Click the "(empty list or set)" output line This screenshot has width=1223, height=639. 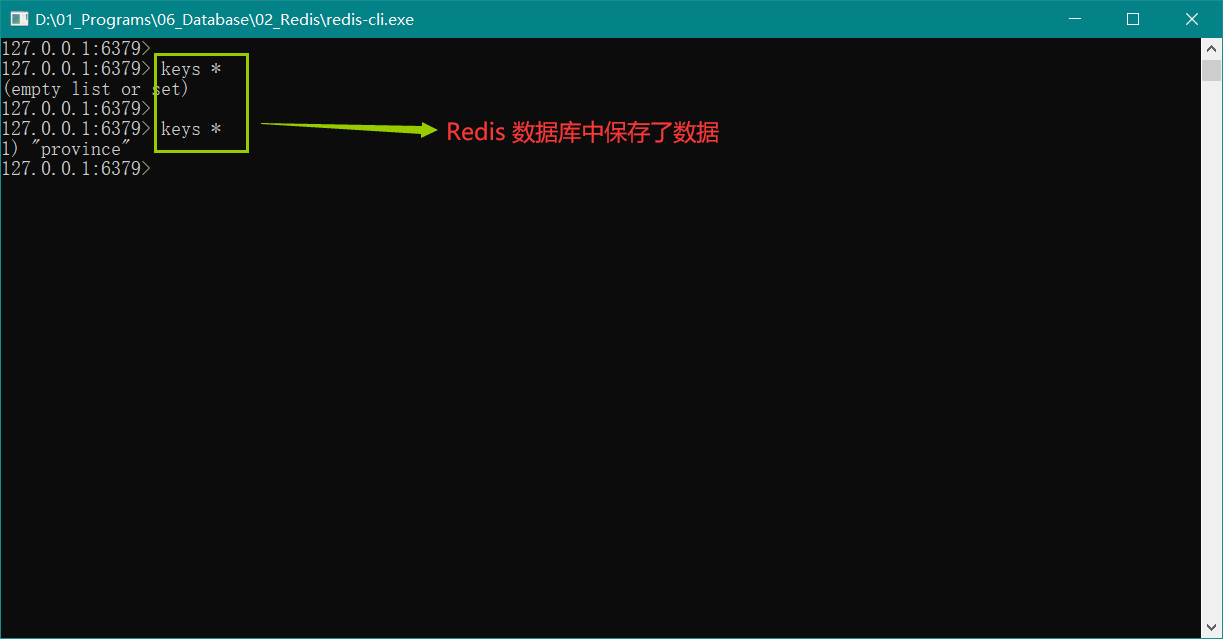[x=95, y=89]
